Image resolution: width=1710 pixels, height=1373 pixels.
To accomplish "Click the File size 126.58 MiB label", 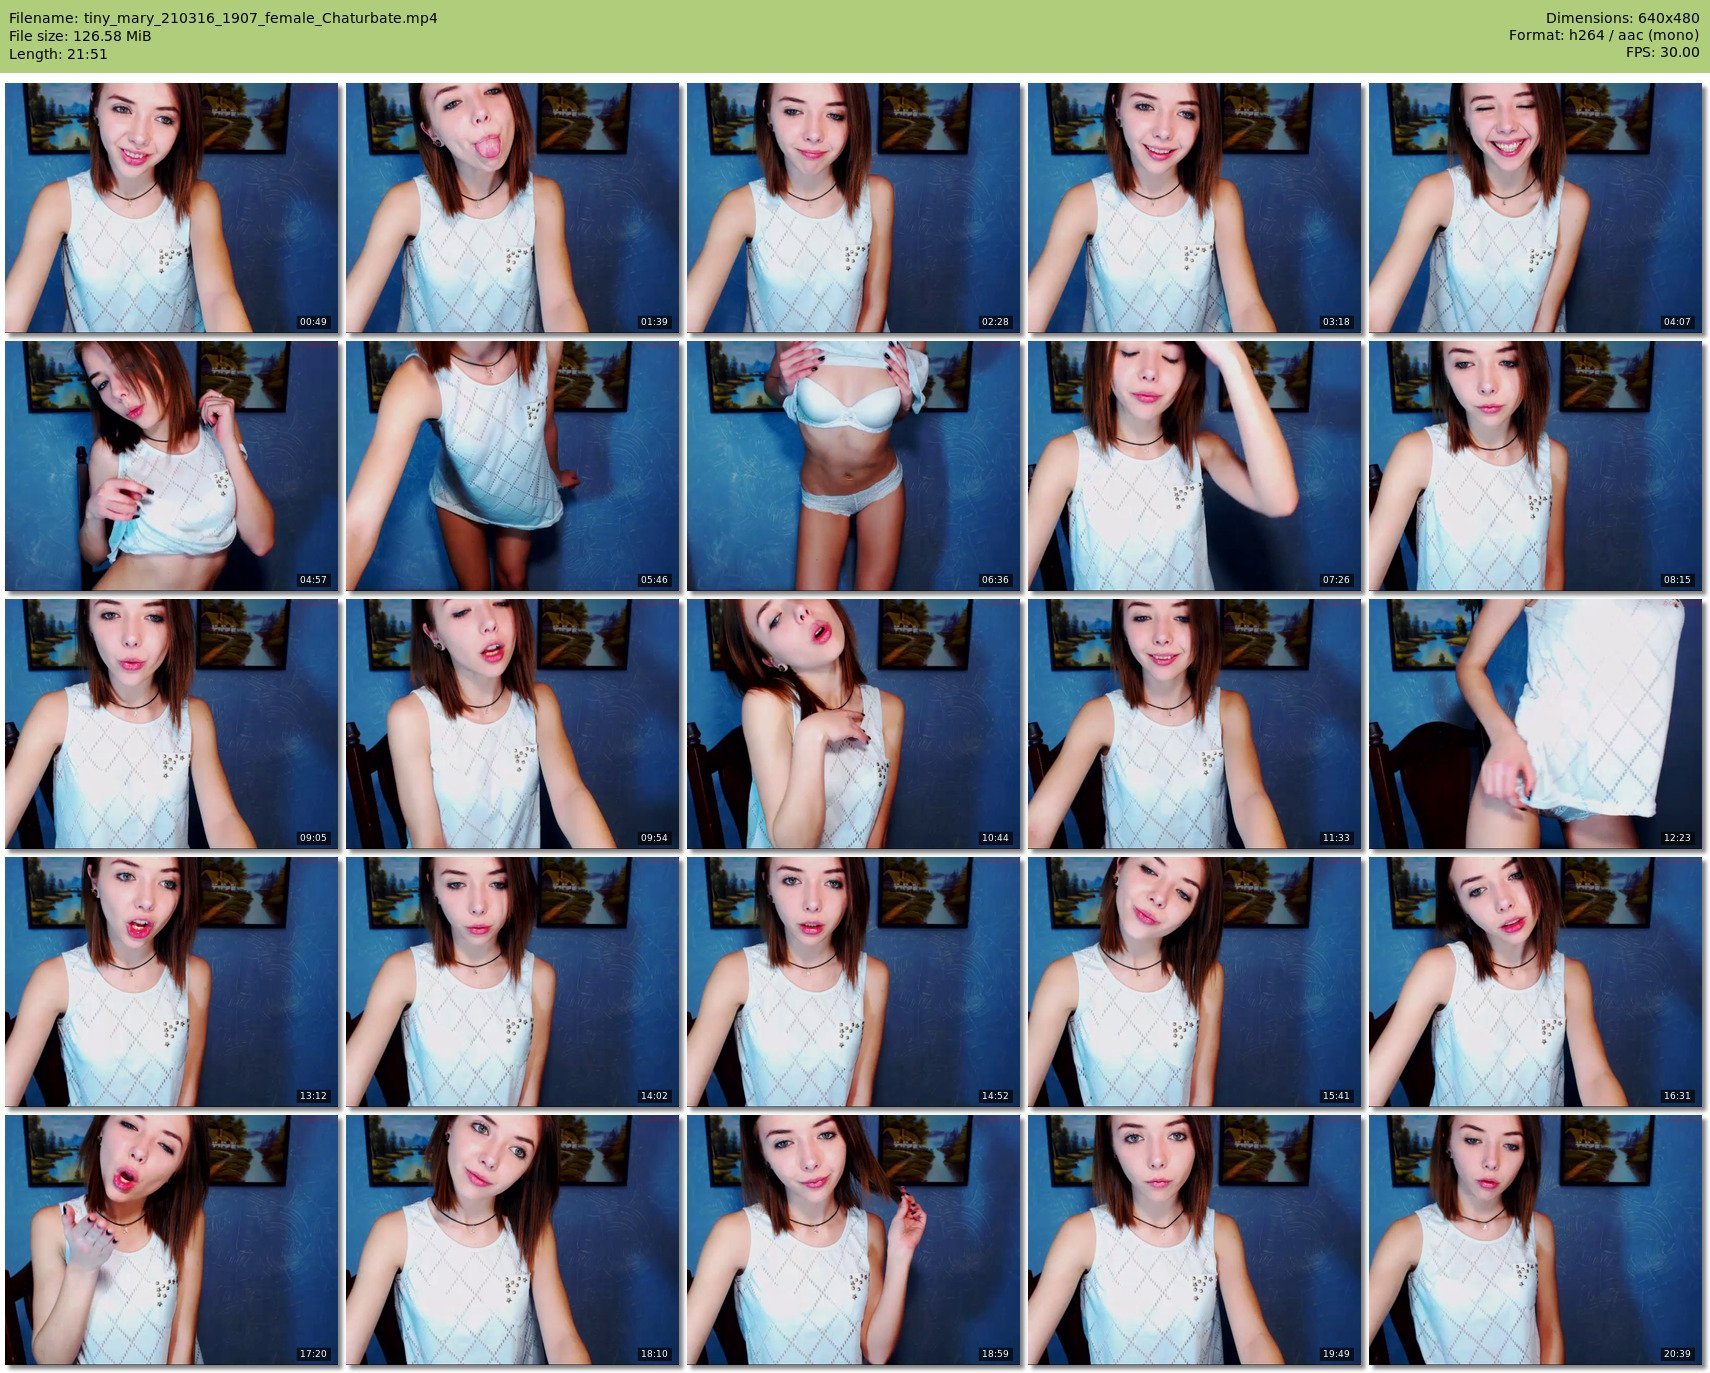I will click(80, 36).
